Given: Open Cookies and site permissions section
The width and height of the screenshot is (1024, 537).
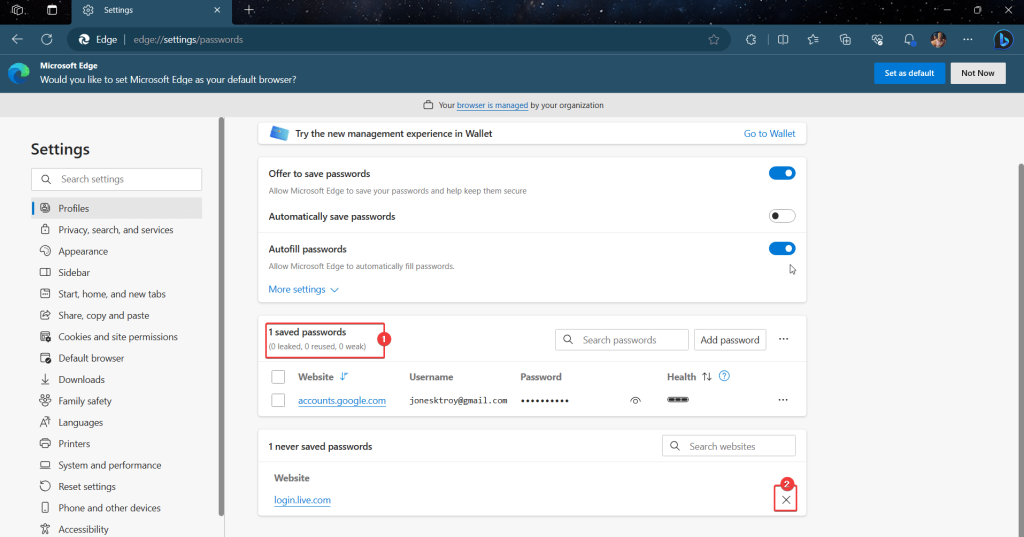Looking at the screenshot, I should point(117,337).
